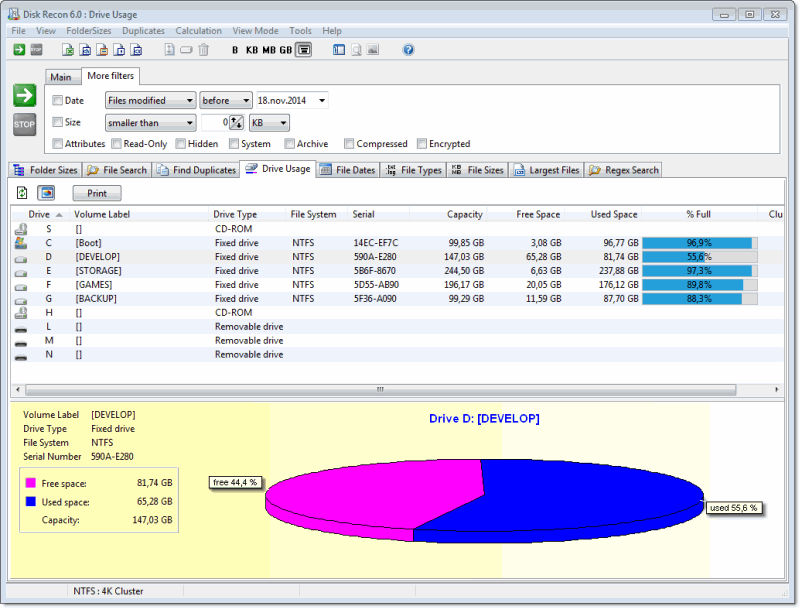Check the Compressed attribute checkbox

349,144
